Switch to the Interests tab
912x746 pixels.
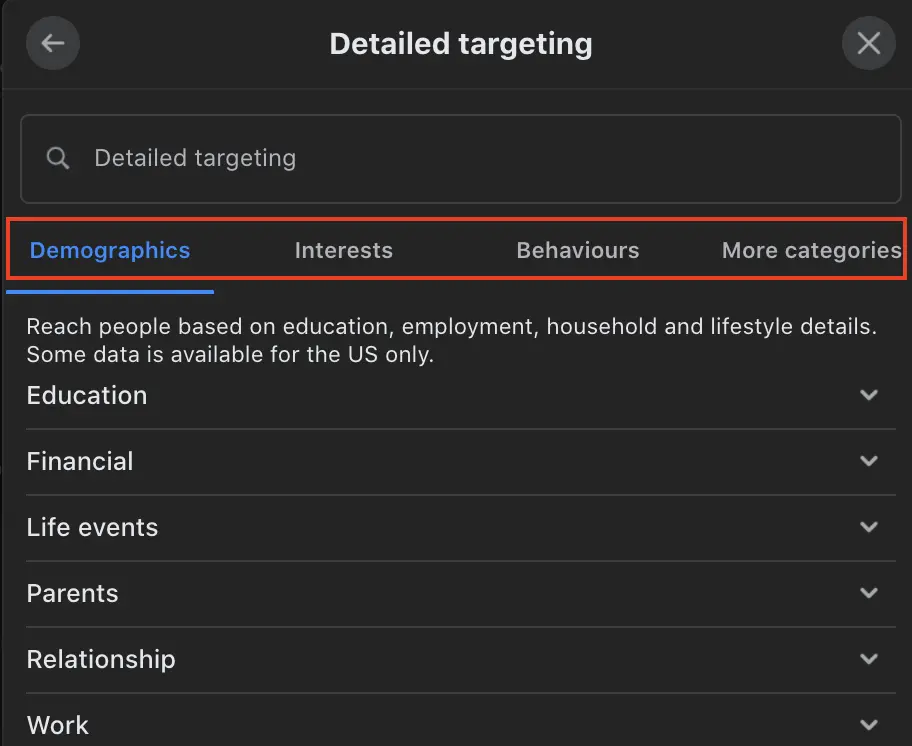click(344, 250)
